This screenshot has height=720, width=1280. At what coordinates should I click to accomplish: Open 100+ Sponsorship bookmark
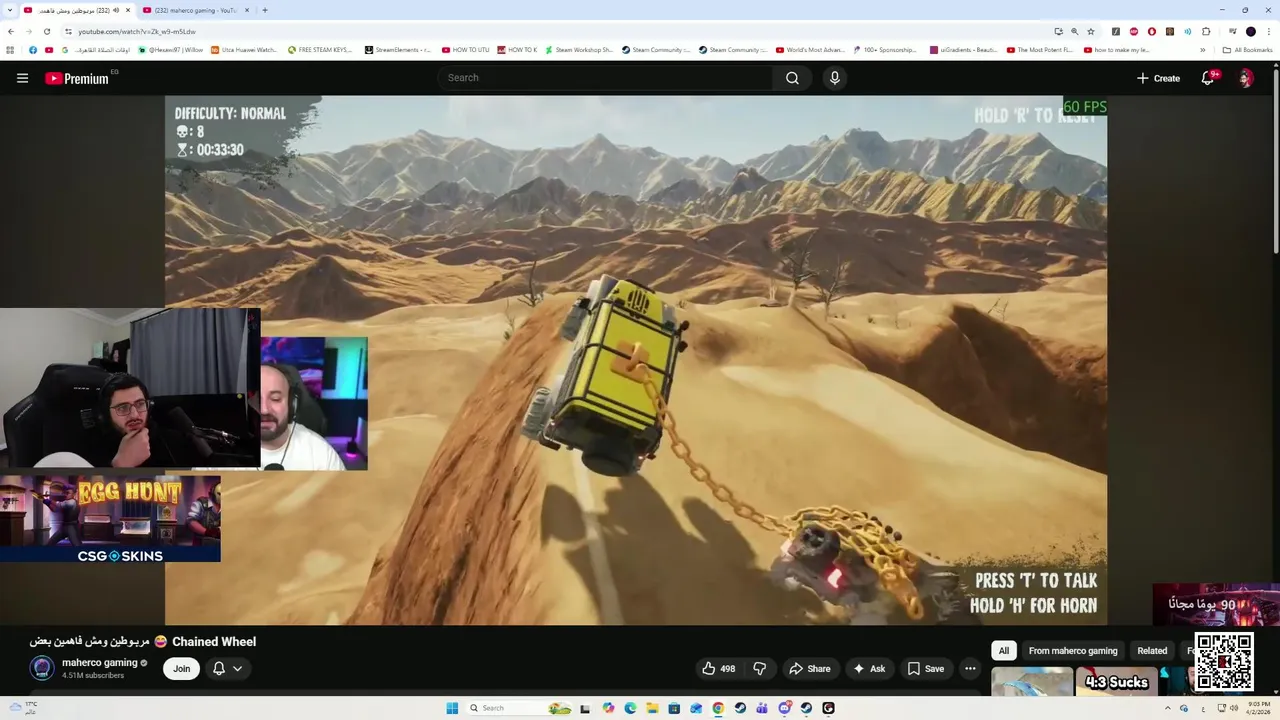pos(885,50)
